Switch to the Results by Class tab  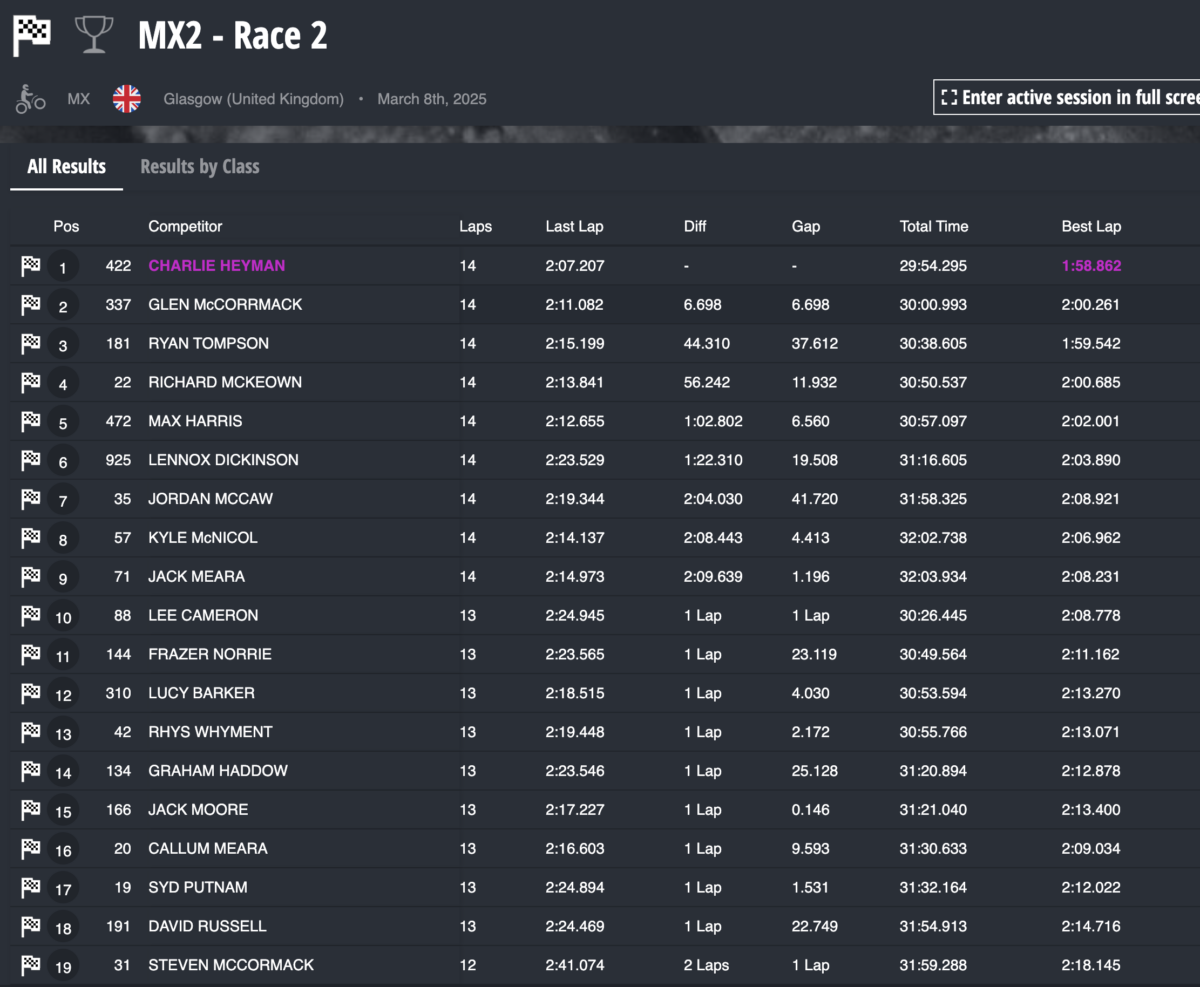(199, 167)
